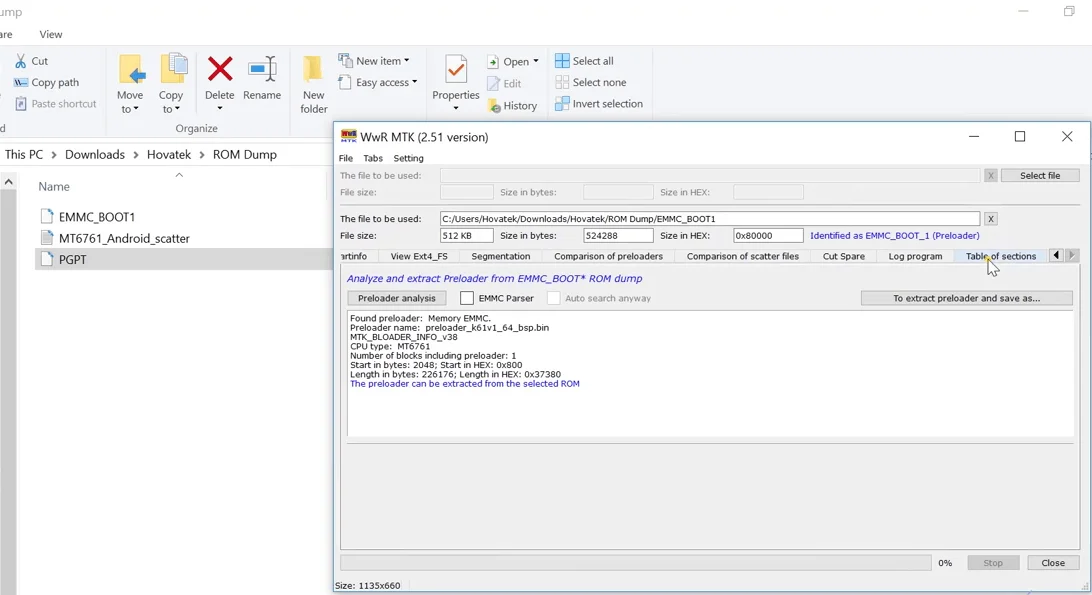Open Properties via checkmark icon
Viewport: 1092px width, 595px height.
tap(456, 70)
